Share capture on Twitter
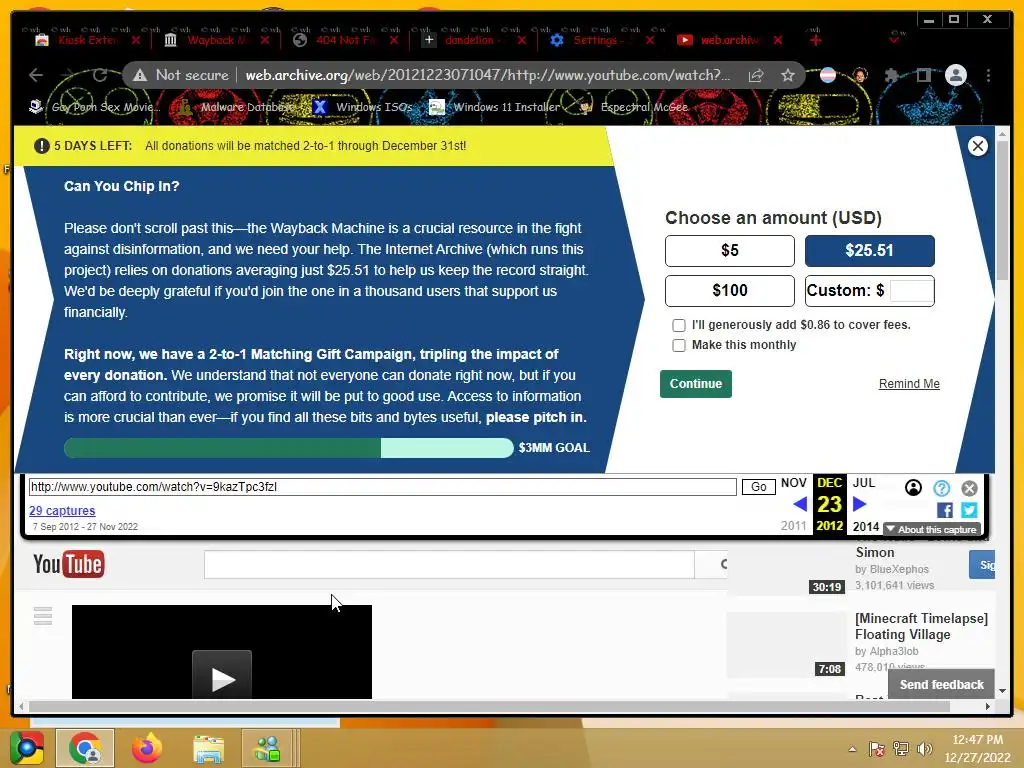Screen dimensions: 1024x768 point(969,510)
